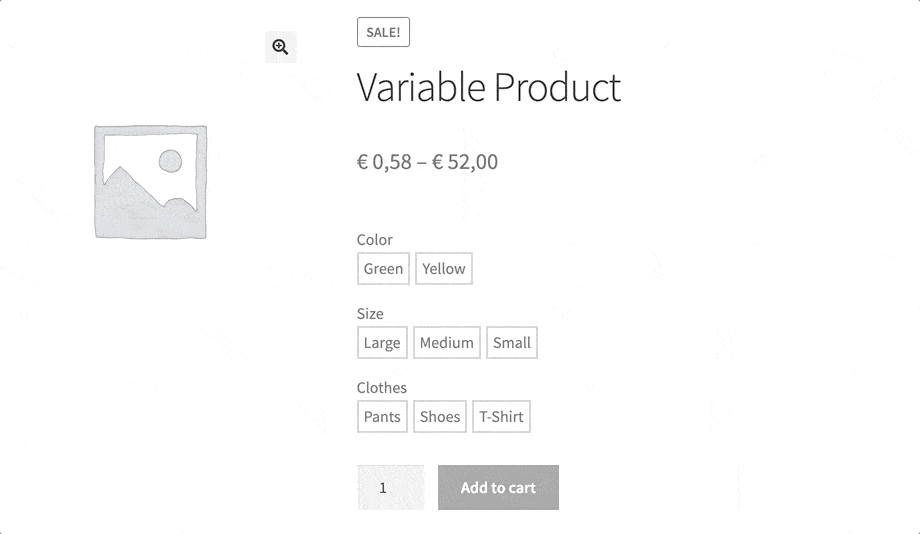Image resolution: width=920 pixels, height=534 pixels.
Task: Choose the Small size option
Action: pos(511,343)
